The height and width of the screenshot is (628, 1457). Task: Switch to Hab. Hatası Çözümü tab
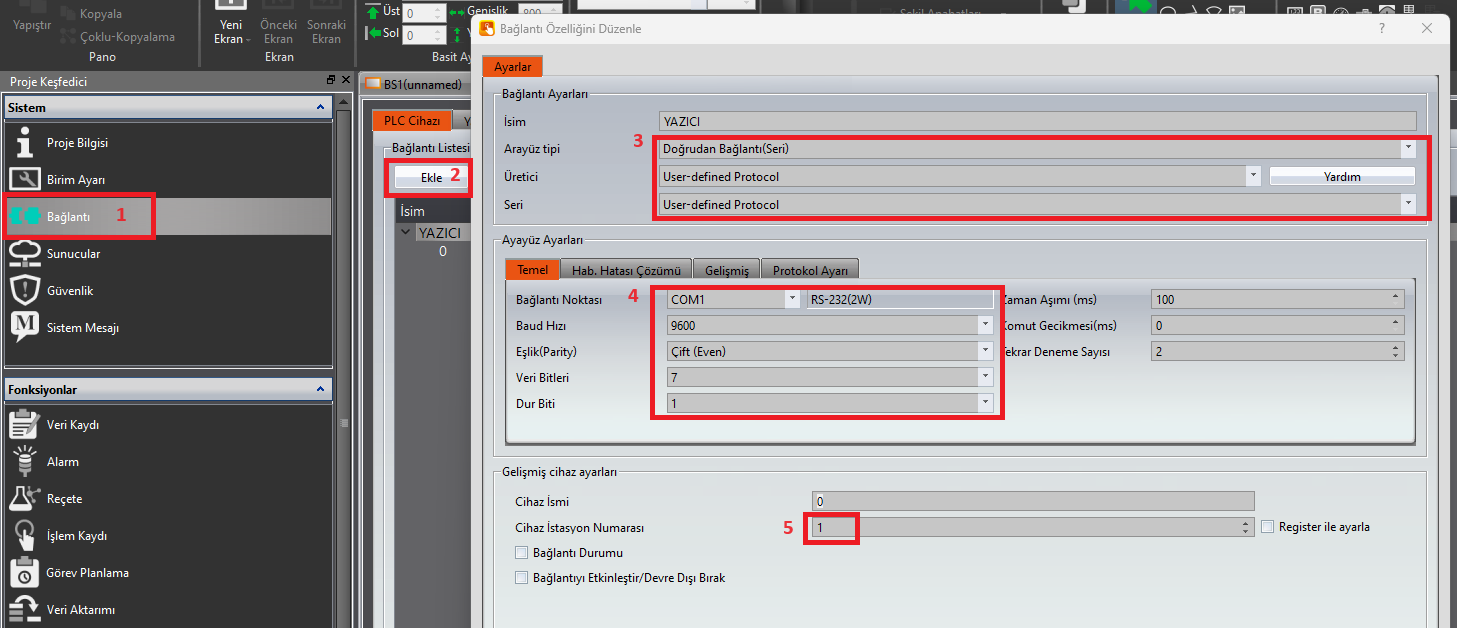(x=626, y=270)
